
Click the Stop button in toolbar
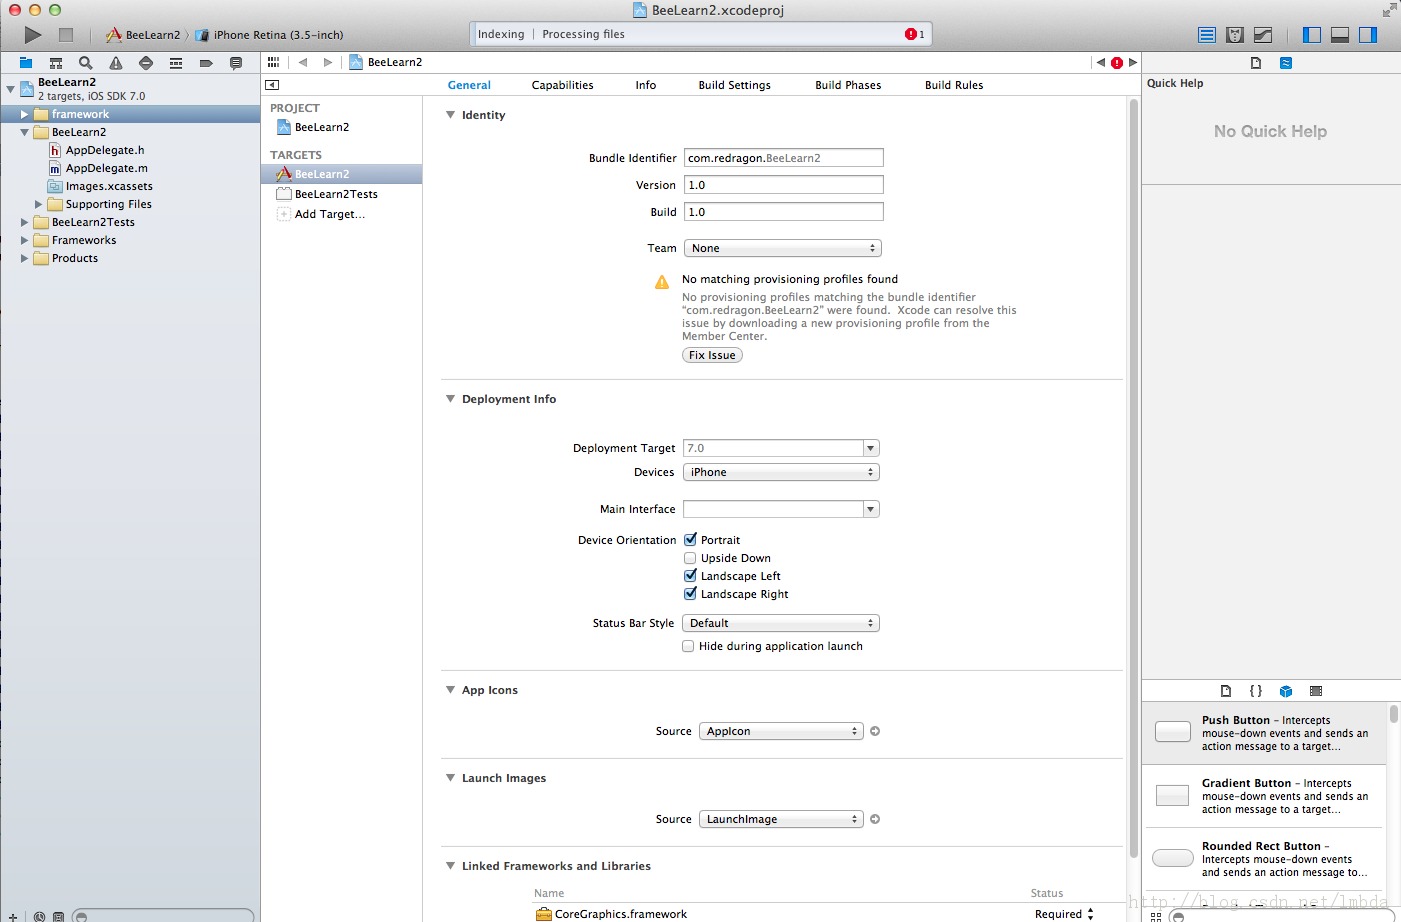(66, 35)
